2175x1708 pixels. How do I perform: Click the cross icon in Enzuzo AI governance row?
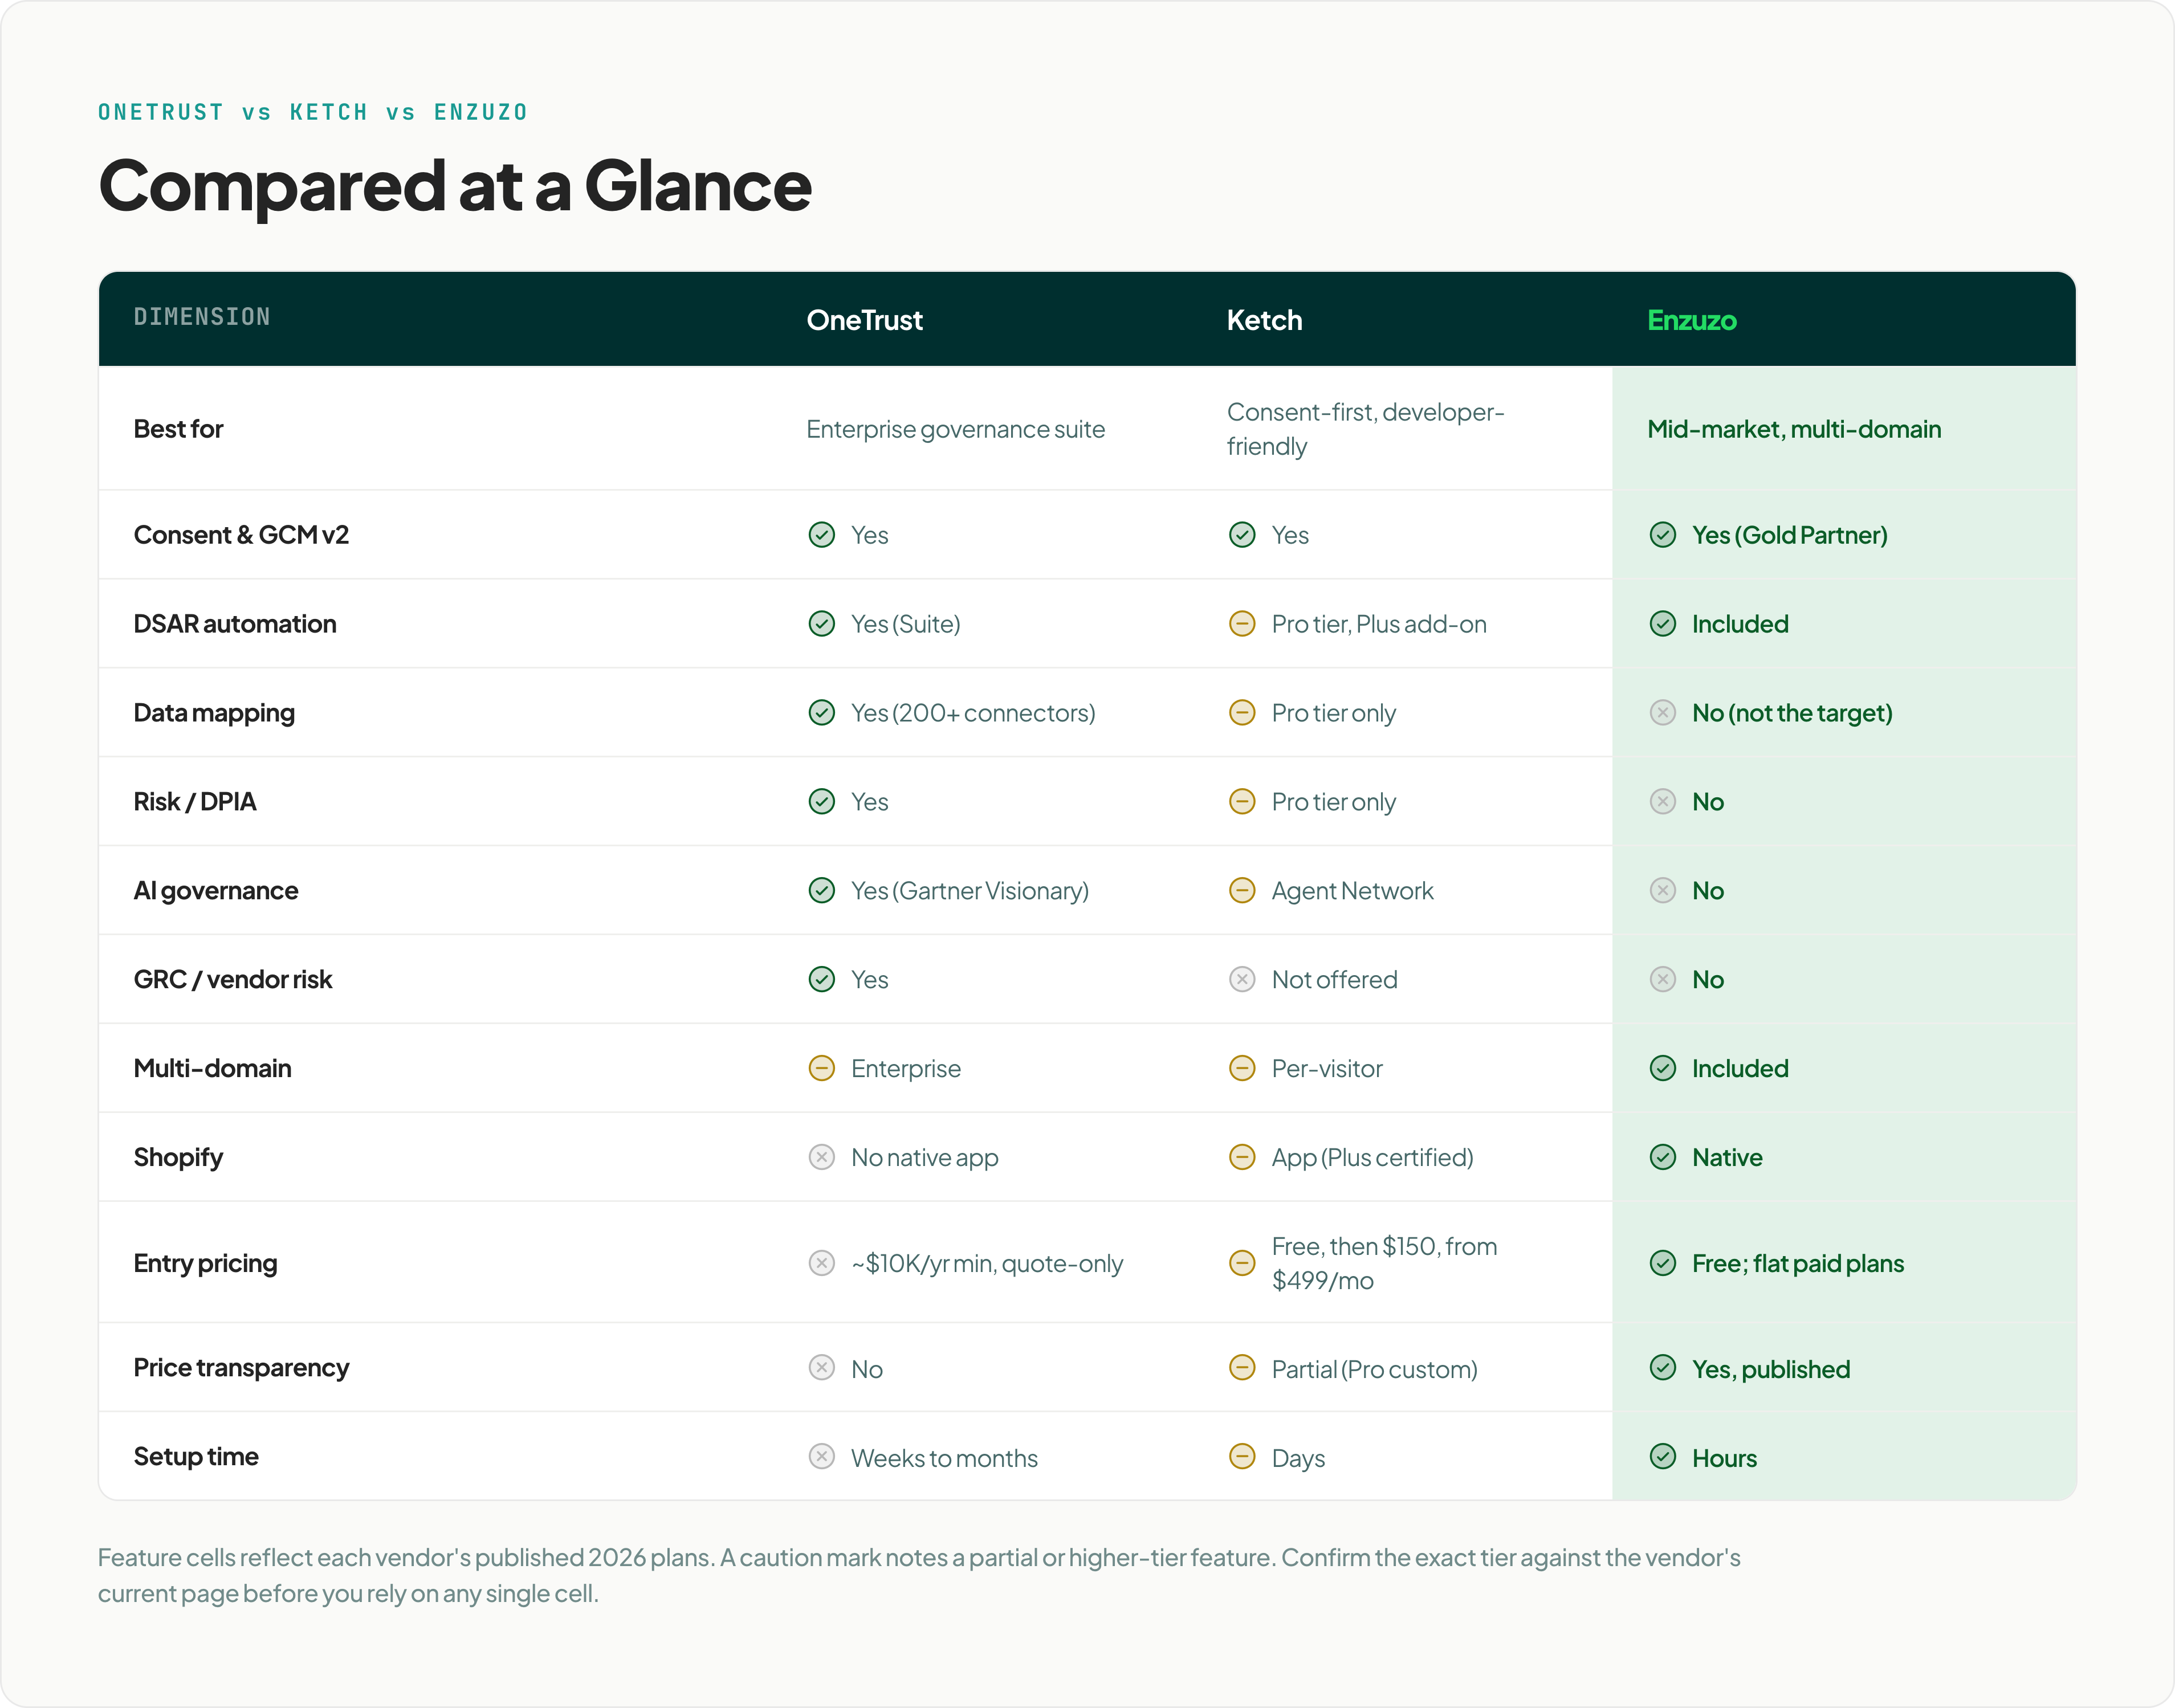click(1663, 891)
